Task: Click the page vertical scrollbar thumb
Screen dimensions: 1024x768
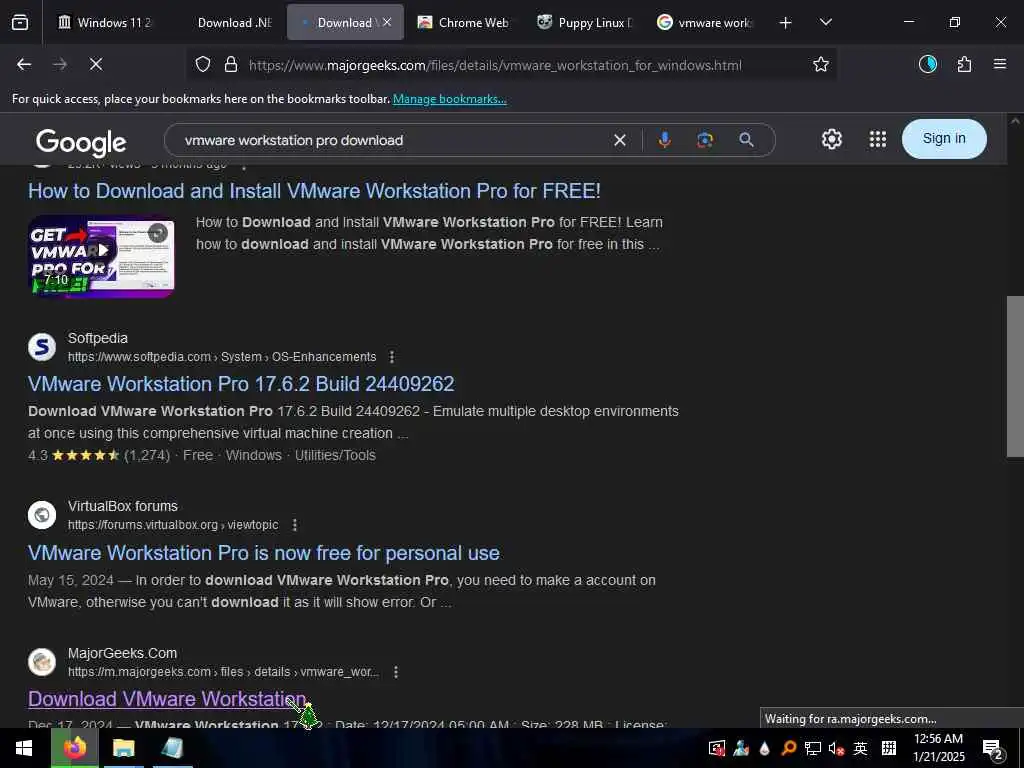Action: pos(1015,377)
